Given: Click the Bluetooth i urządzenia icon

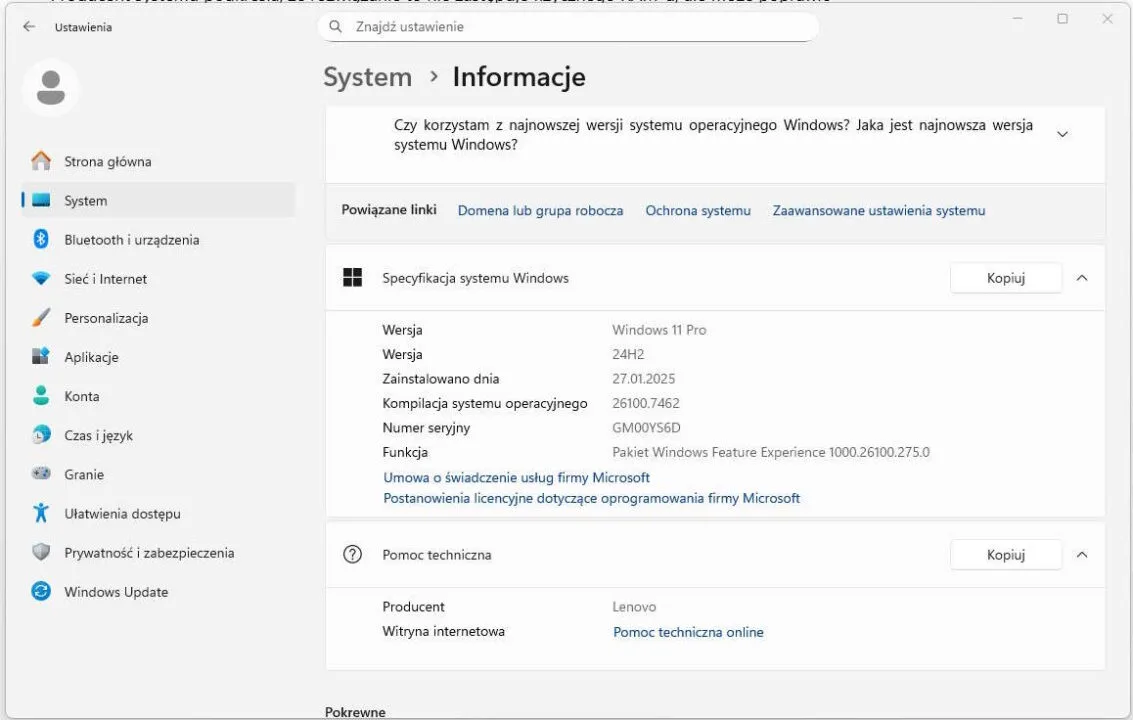Looking at the screenshot, I should (x=41, y=240).
